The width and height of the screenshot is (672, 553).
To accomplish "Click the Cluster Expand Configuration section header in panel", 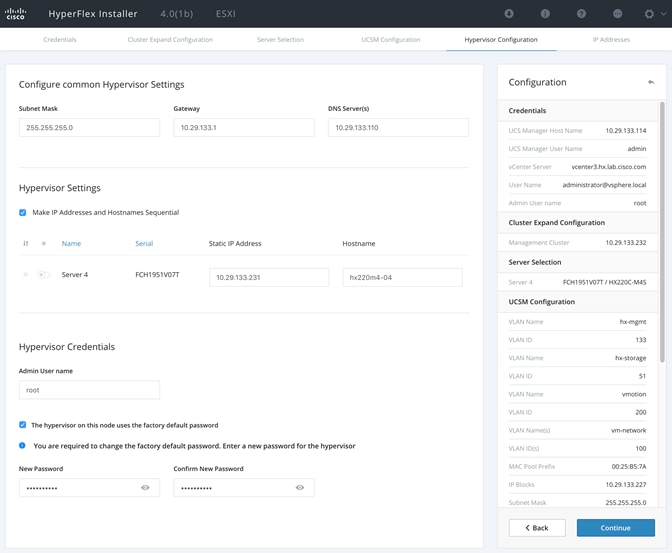I will 578,222.
